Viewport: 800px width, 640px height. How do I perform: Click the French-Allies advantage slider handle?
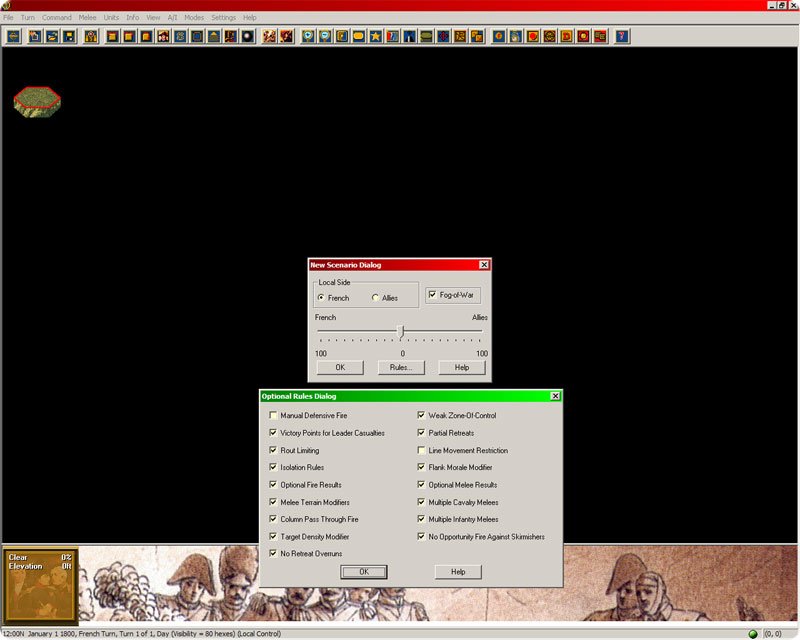point(401,331)
